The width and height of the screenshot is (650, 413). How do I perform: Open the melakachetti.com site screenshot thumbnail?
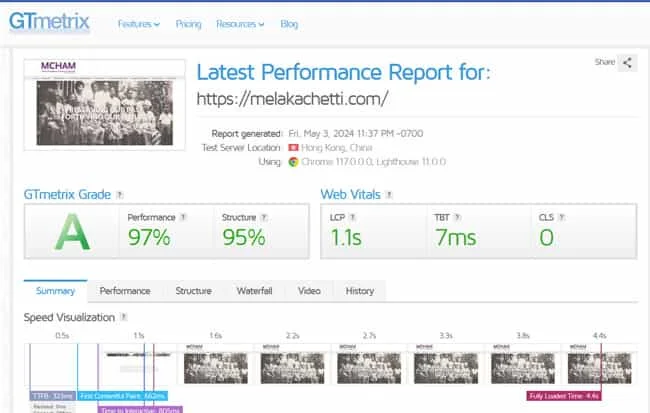[x=104, y=104]
